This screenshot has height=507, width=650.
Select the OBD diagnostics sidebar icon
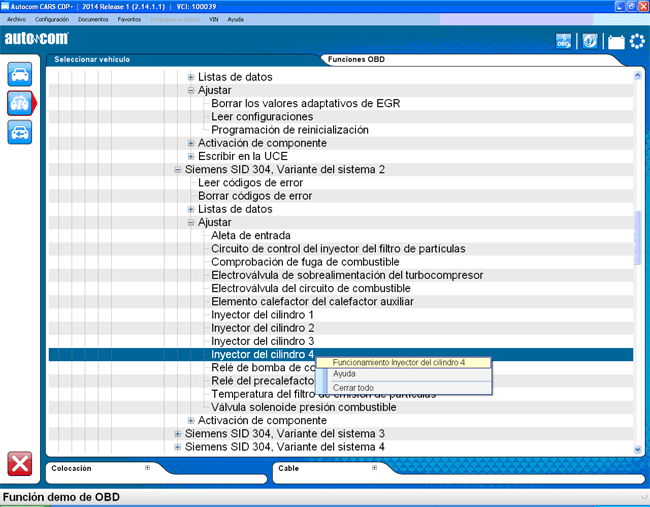pos(19,103)
